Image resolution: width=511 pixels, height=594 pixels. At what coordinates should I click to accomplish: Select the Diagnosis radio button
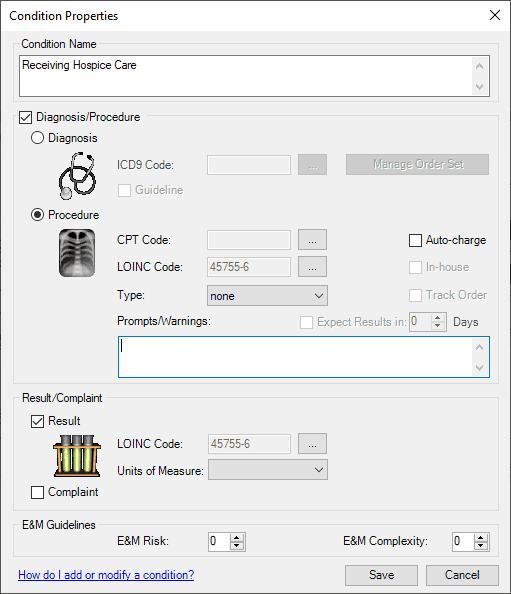point(37,138)
